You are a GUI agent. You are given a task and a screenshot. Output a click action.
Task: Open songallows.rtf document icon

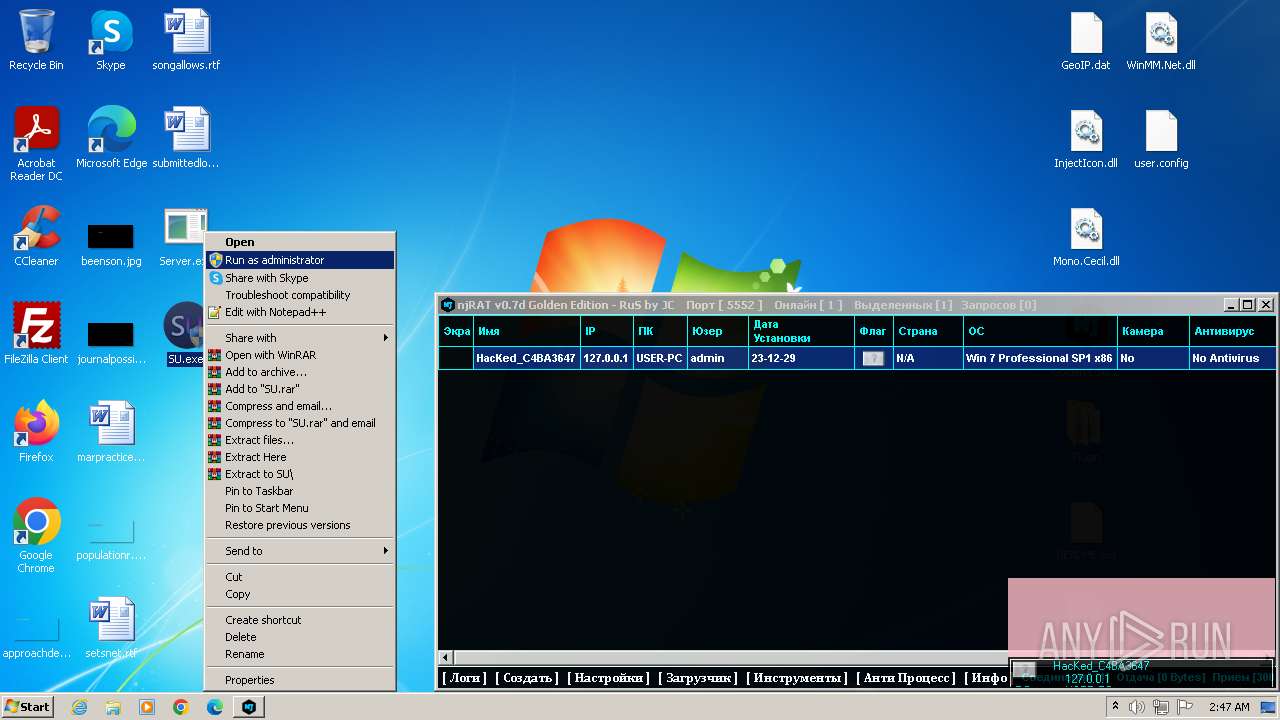[x=186, y=41]
